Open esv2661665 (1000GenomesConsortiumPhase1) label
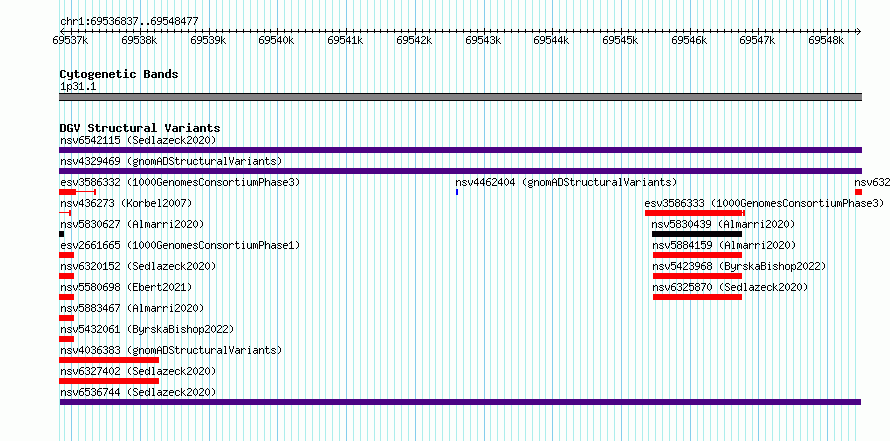 click(x=180, y=245)
